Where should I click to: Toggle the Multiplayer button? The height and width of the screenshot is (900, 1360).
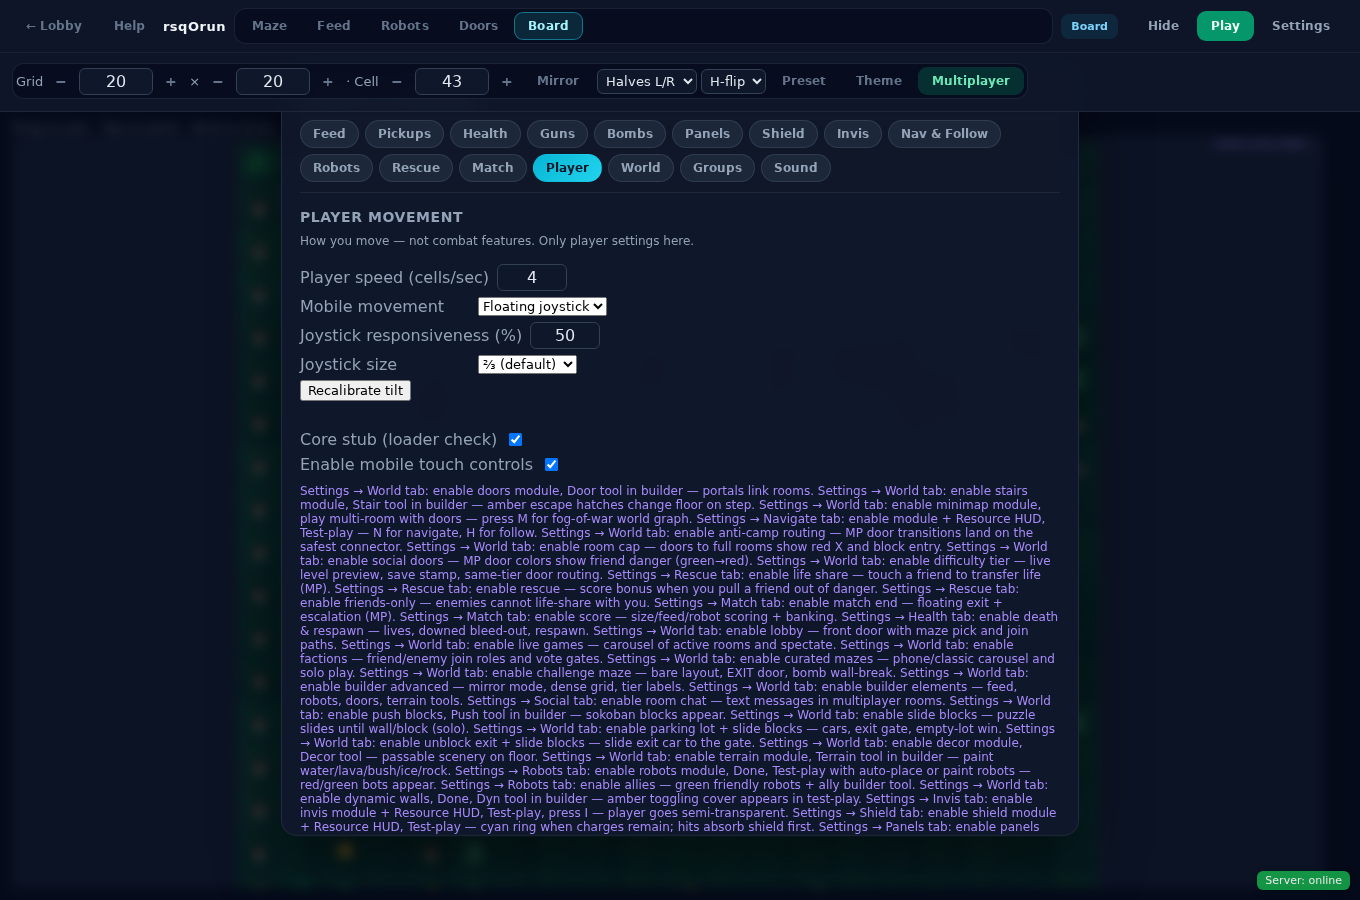[971, 81]
